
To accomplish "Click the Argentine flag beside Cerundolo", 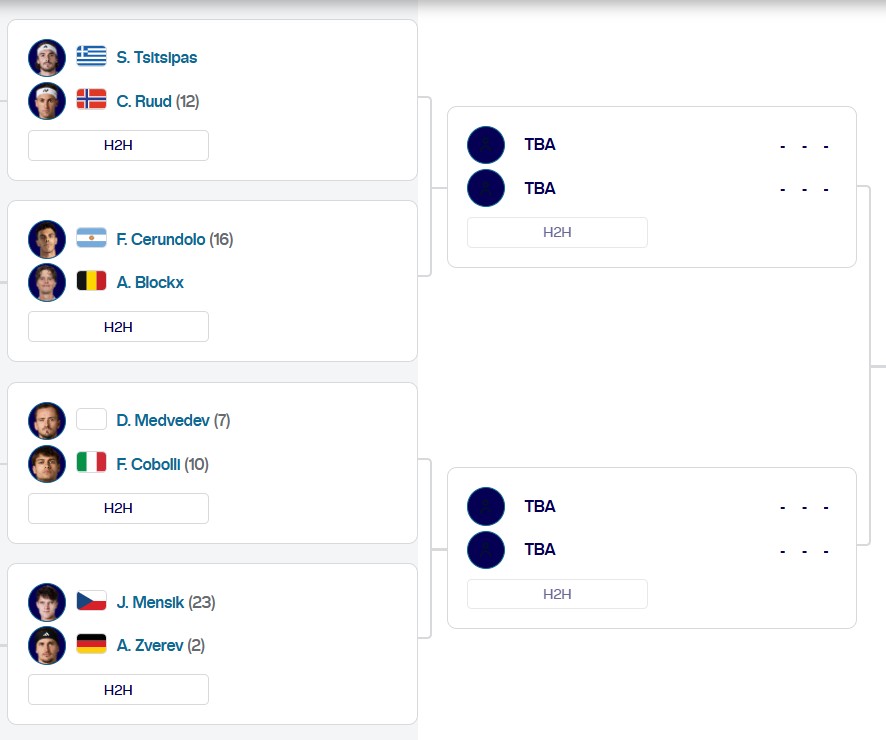I will coord(91,239).
